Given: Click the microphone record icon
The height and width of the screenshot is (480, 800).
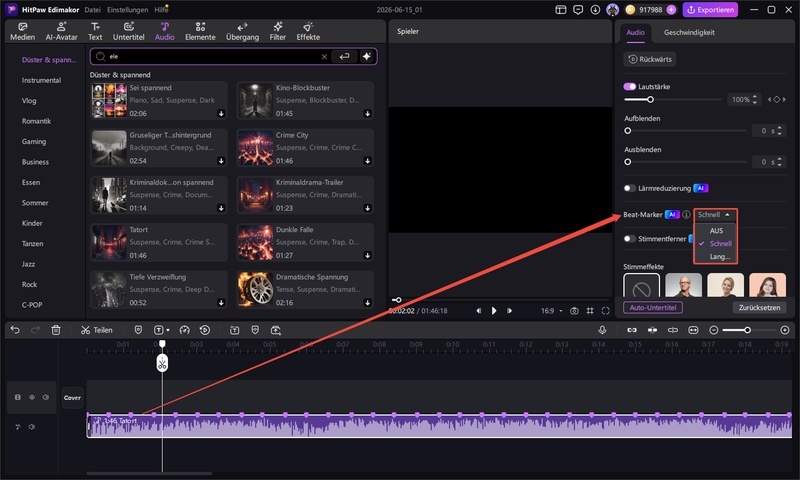Looking at the screenshot, I should (x=603, y=331).
